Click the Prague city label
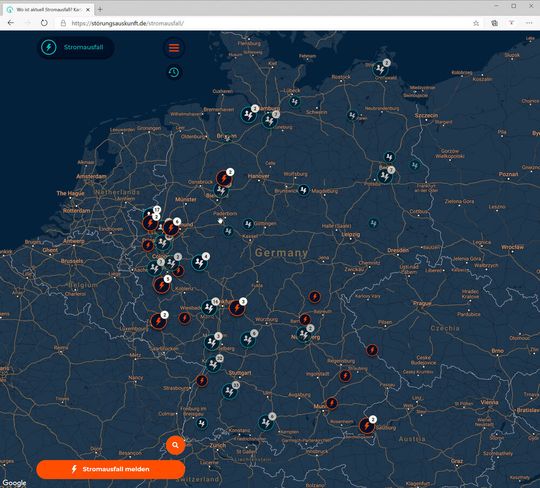This screenshot has height=488, width=540. click(422, 303)
